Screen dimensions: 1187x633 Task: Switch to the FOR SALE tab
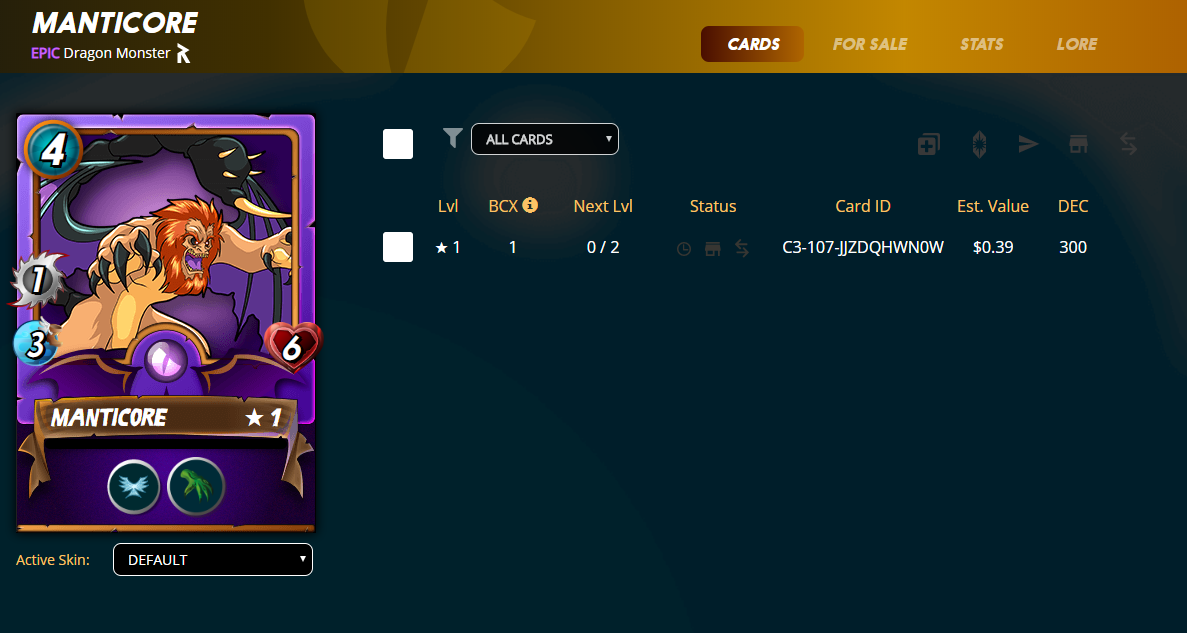[870, 44]
